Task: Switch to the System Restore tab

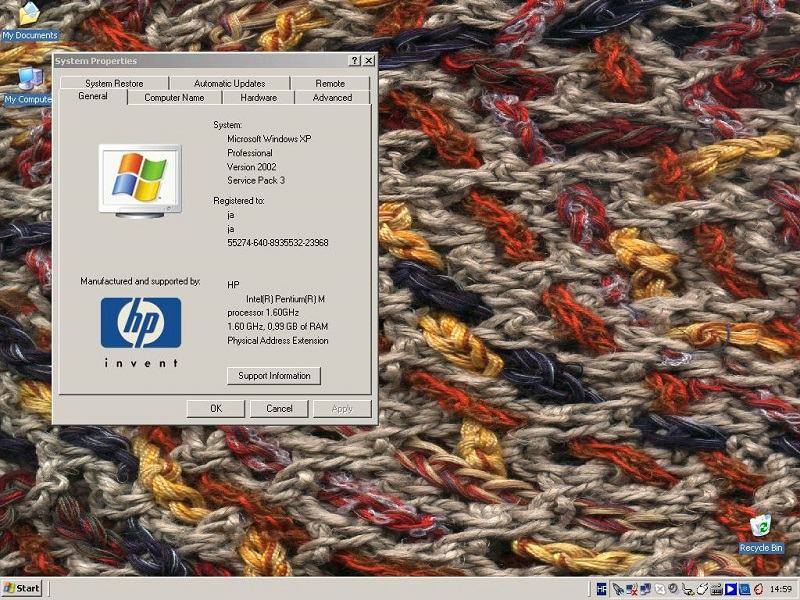Action: tap(113, 84)
